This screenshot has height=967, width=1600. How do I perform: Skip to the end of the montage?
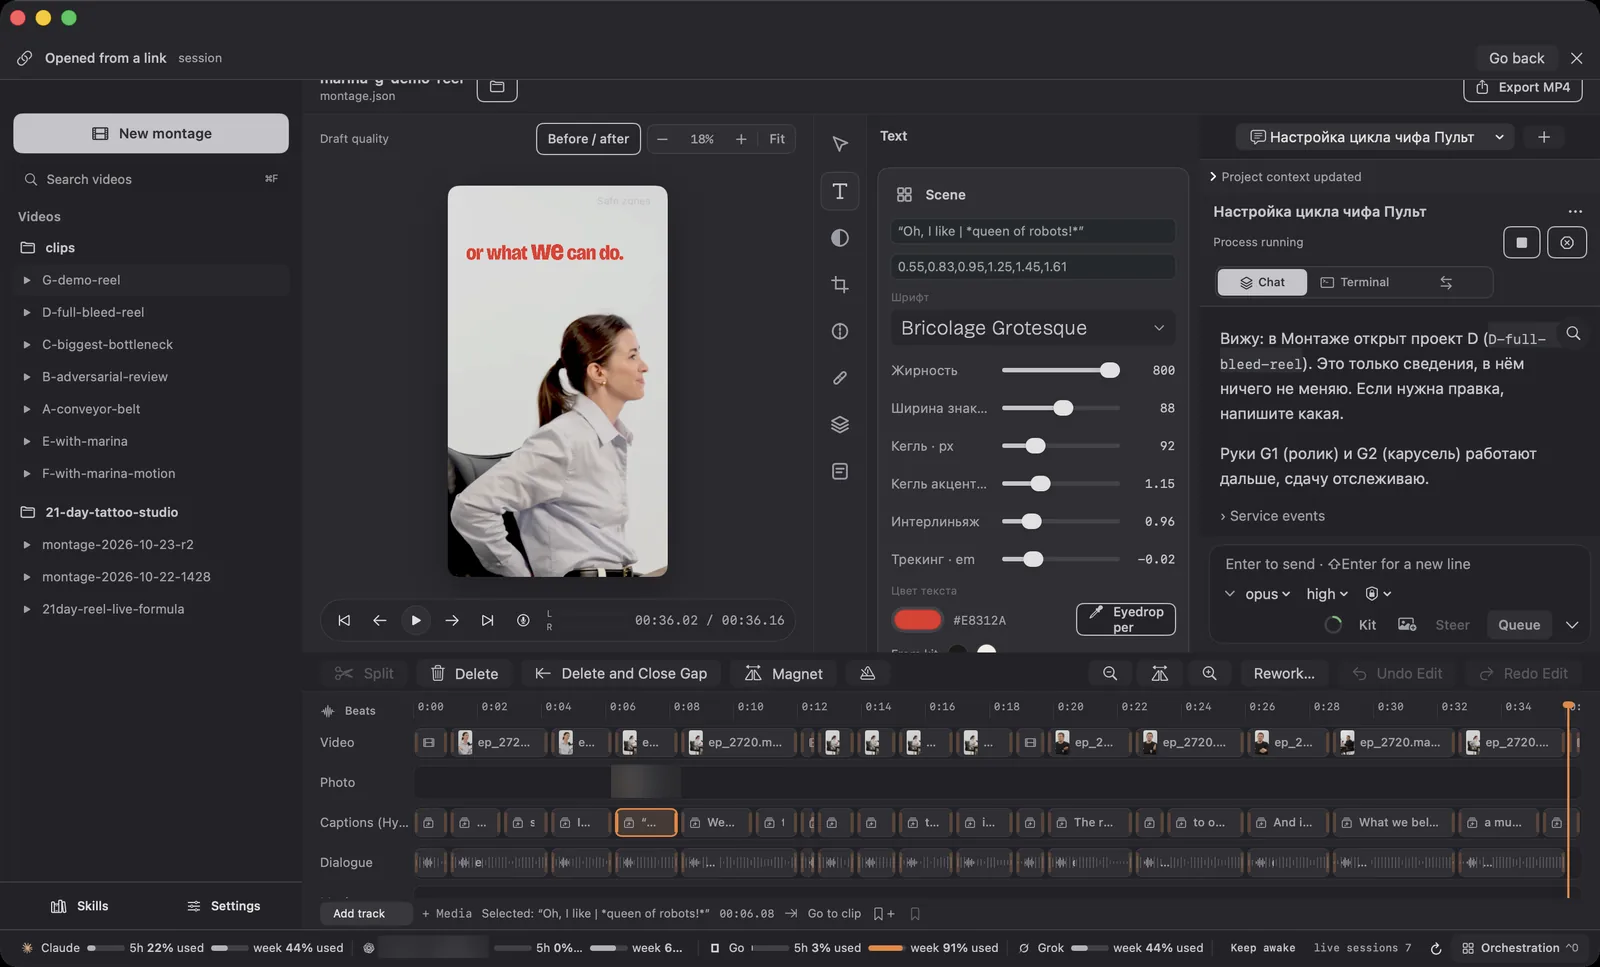[487, 620]
